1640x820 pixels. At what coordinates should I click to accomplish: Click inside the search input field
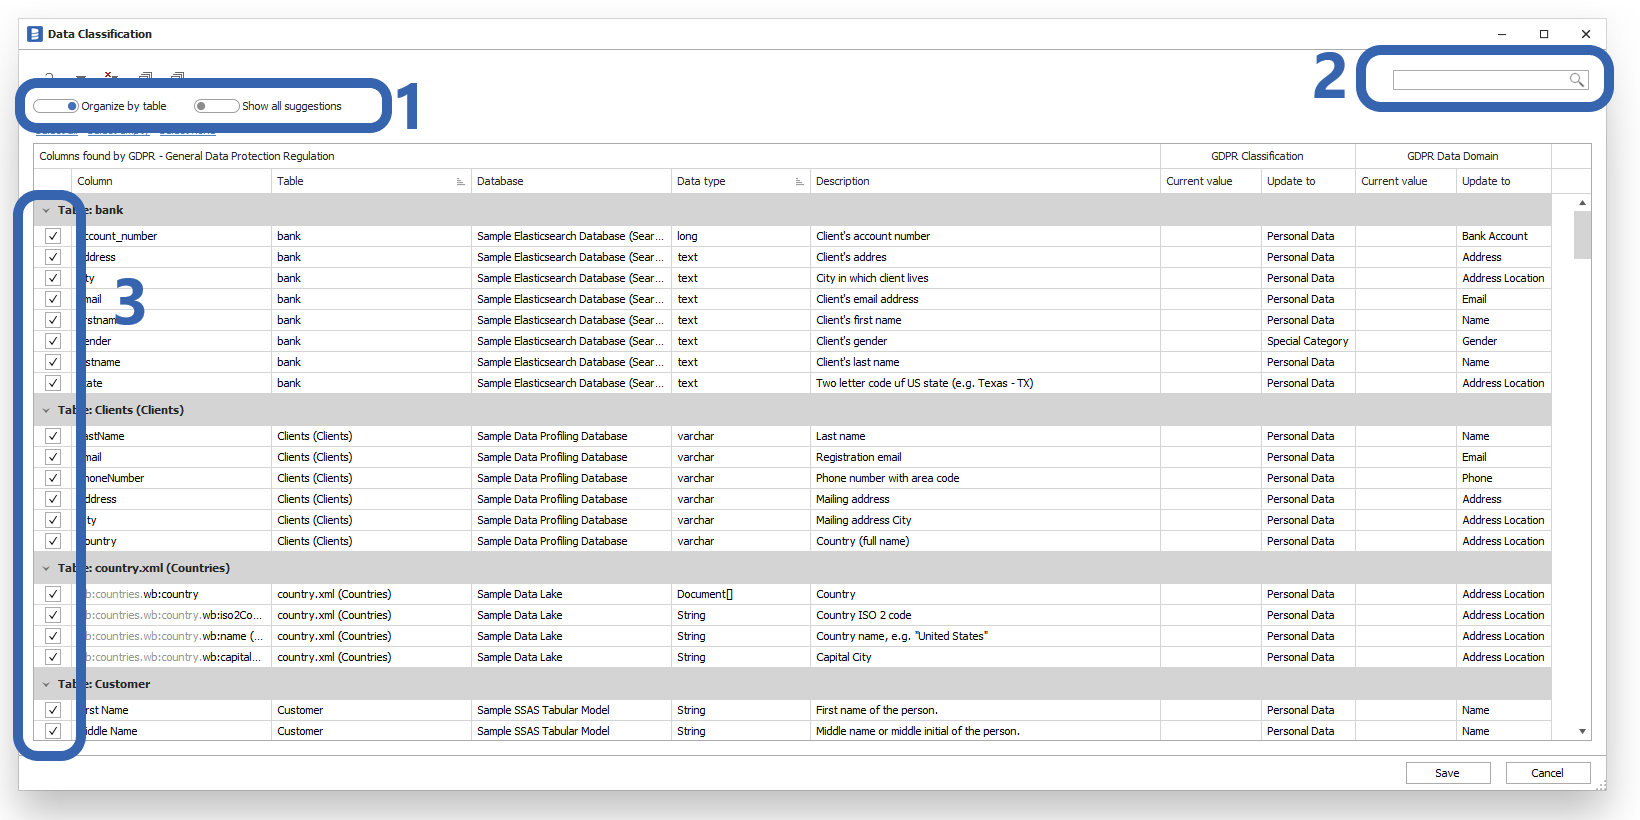point(1478,80)
